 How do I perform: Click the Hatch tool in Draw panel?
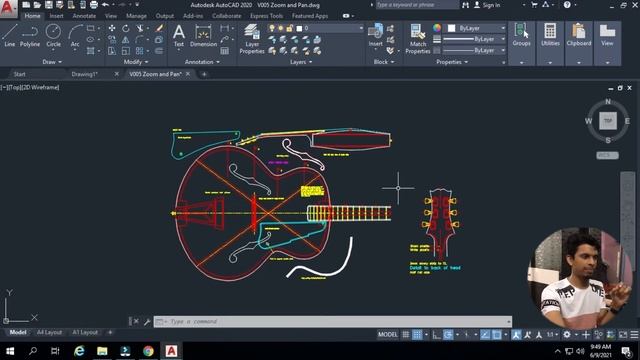tap(91, 51)
